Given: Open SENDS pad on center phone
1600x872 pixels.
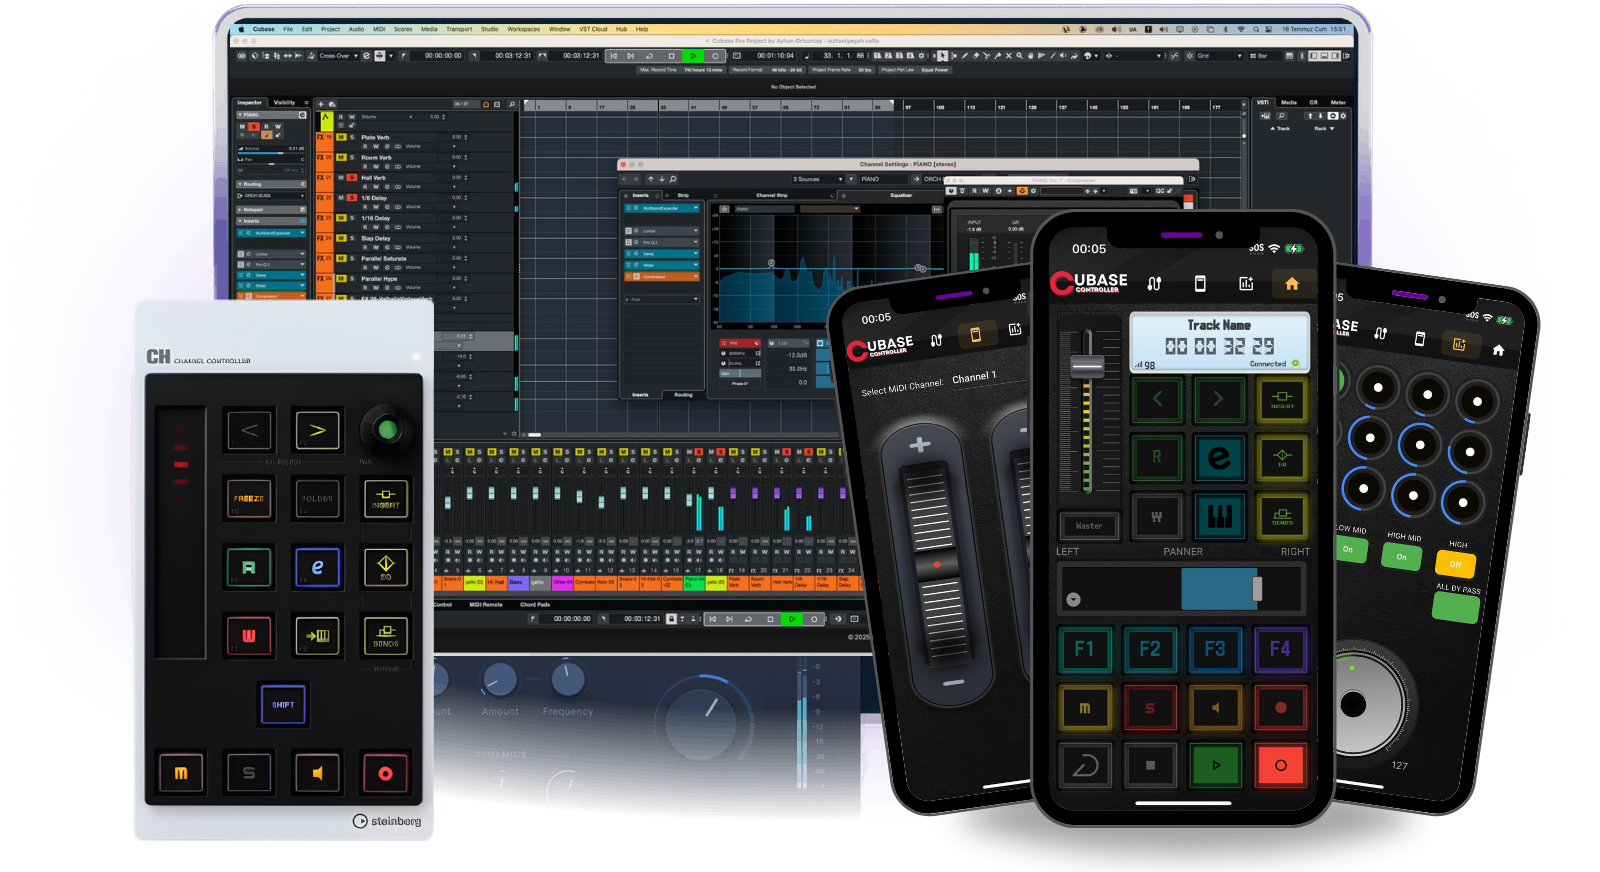Looking at the screenshot, I should point(1282,516).
